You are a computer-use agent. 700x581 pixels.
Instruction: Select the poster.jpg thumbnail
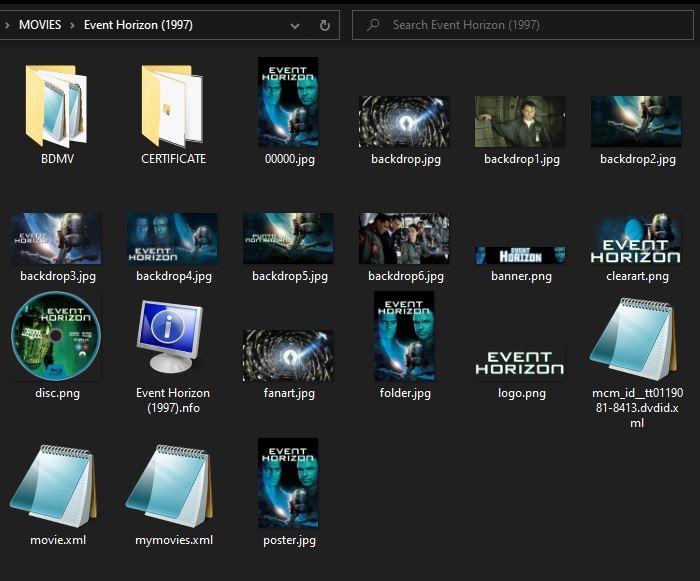coord(288,483)
